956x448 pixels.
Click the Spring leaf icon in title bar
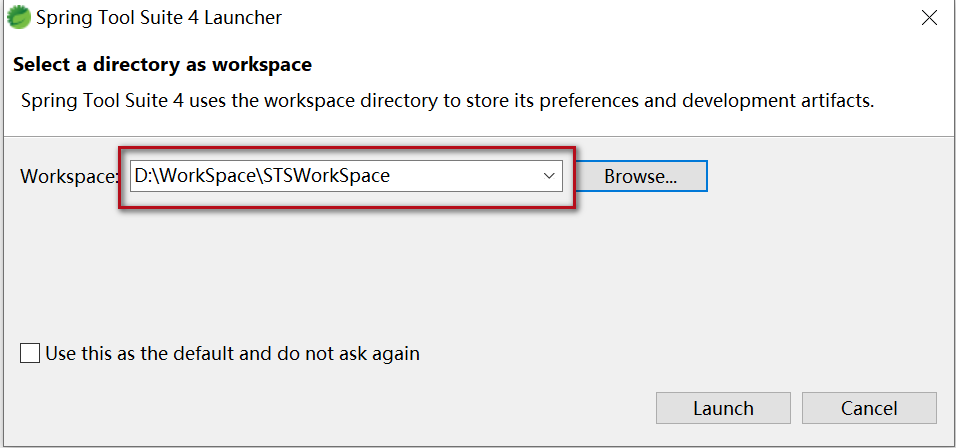18,17
